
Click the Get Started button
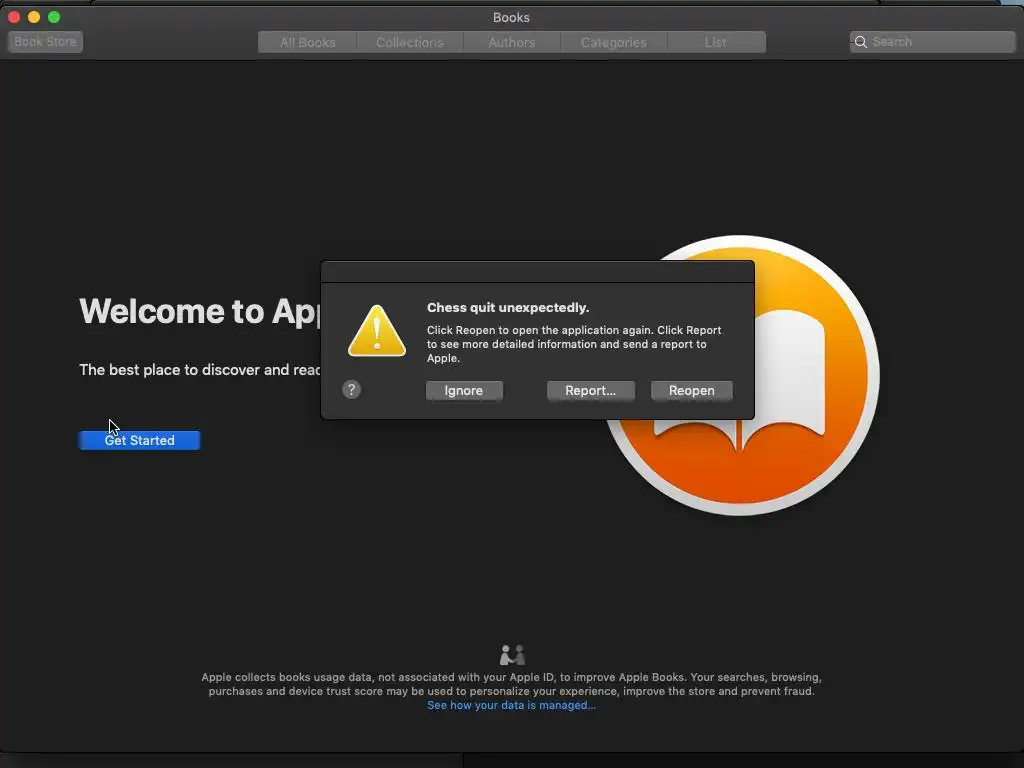coord(139,440)
